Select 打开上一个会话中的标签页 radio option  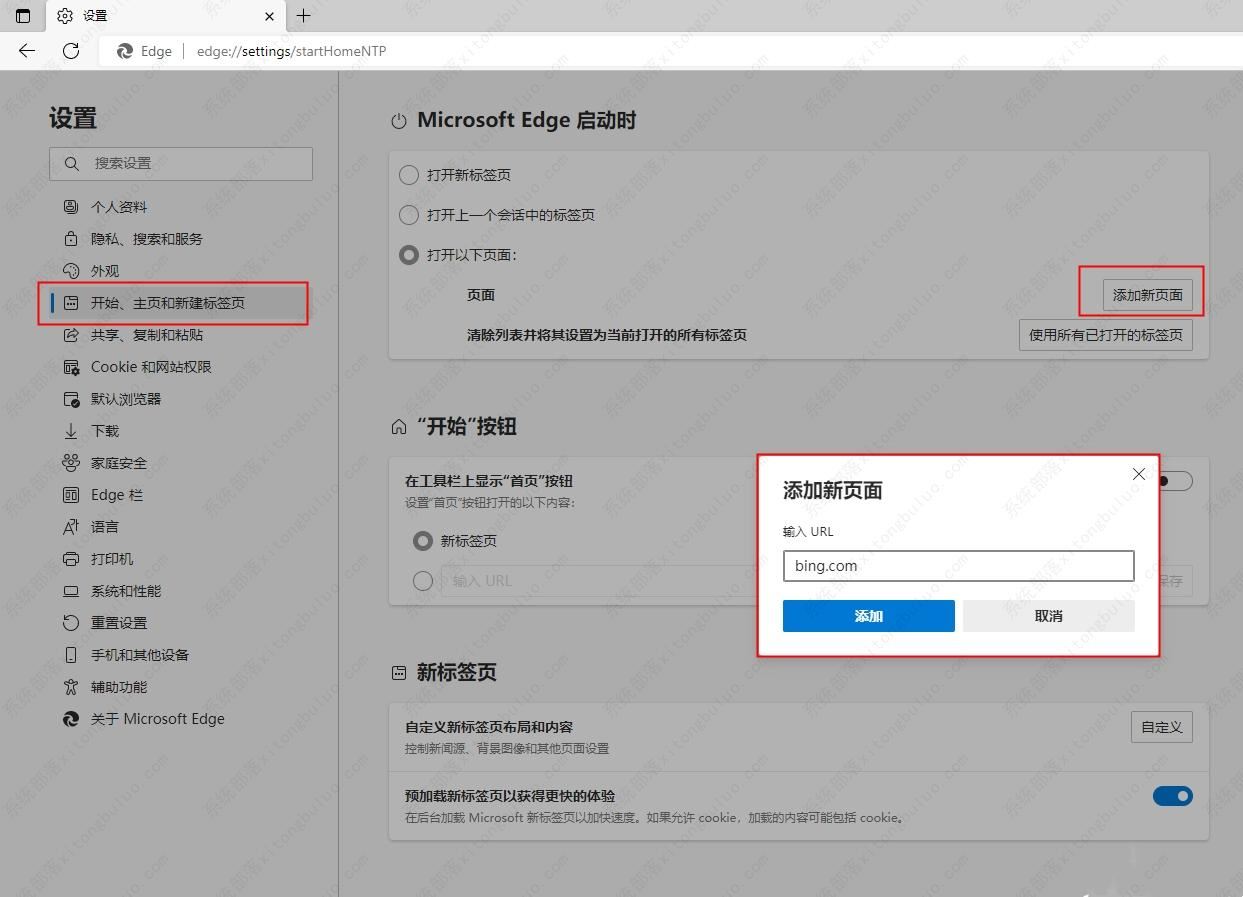pos(409,215)
